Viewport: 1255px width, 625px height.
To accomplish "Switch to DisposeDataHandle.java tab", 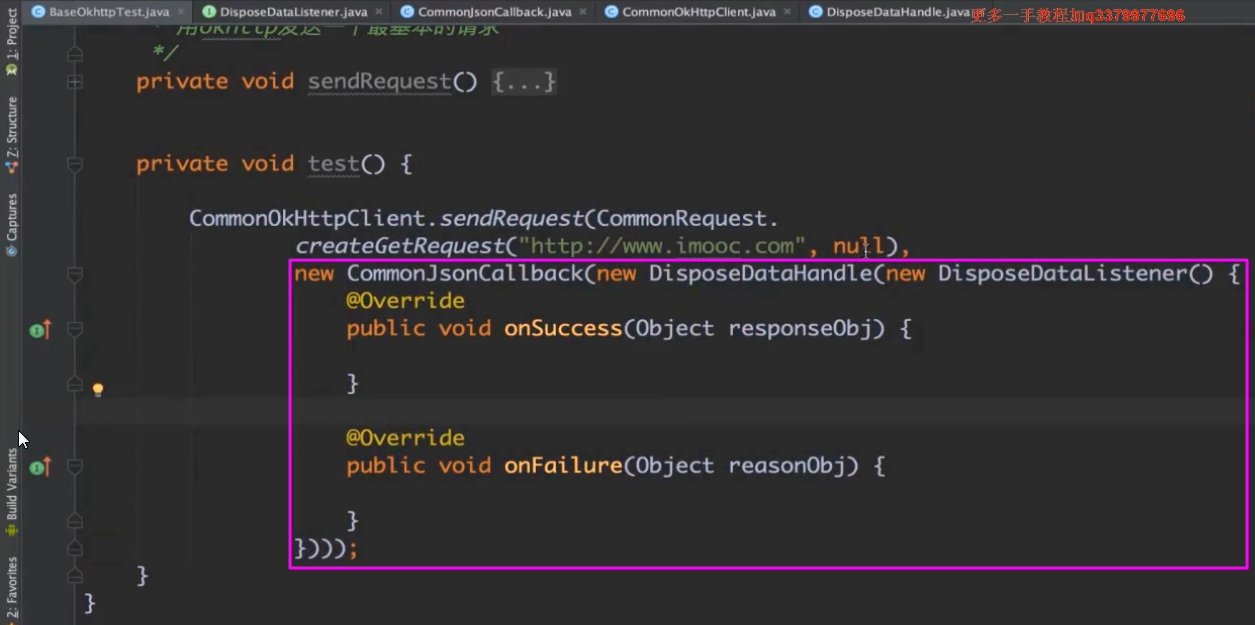I will pos(888,12).
